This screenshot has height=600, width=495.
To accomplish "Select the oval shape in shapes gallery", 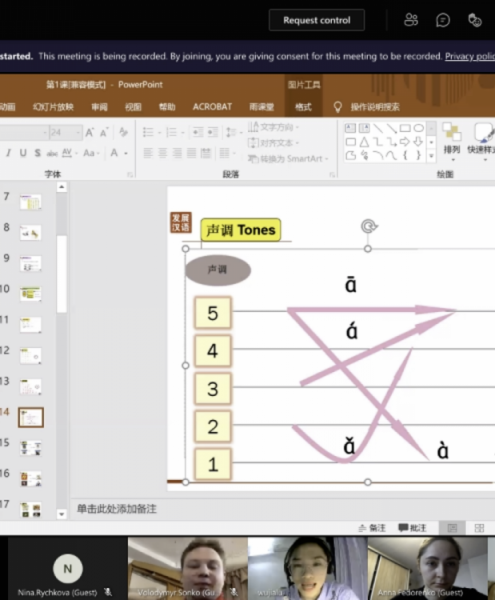I will (x=418, y=128).
